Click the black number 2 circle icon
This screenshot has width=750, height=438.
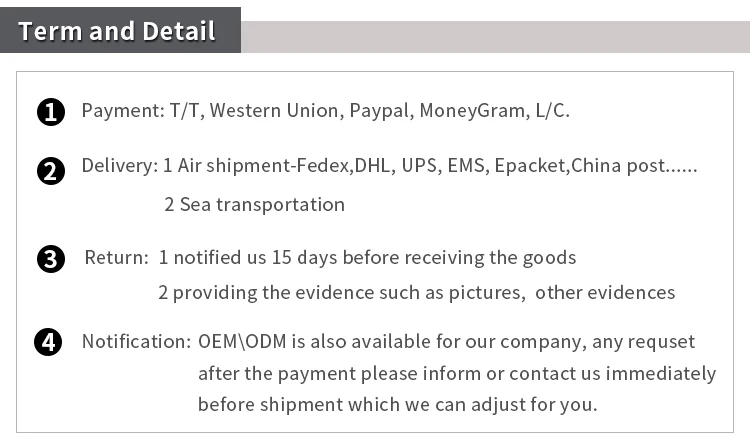point(51,171)
